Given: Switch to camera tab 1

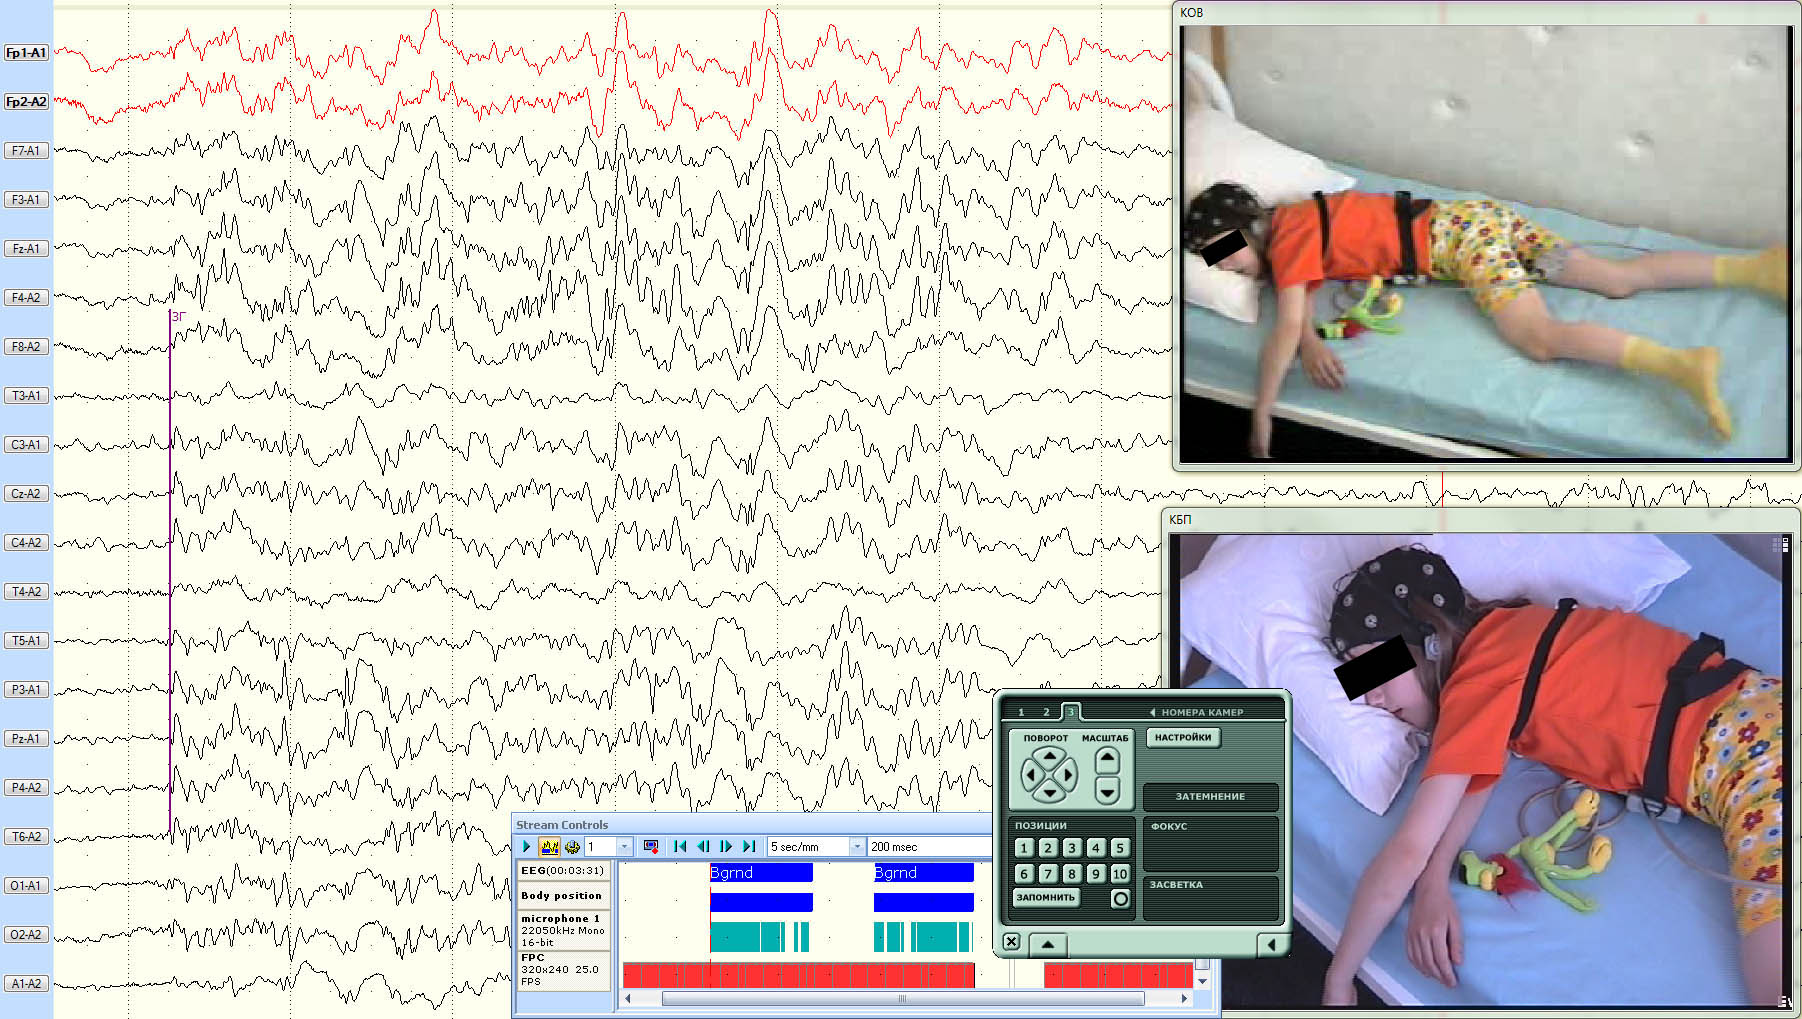Looking at the screenshot, I should point(1021,712).
